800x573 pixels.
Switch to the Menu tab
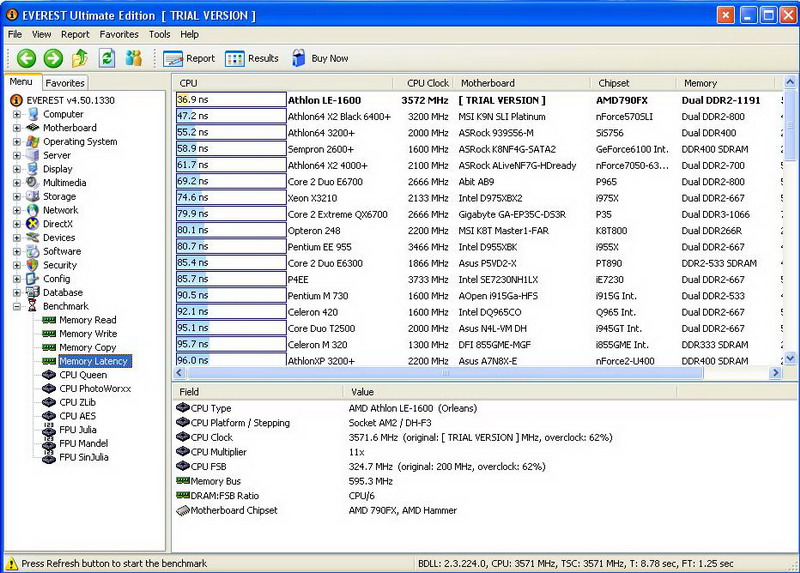point(21,82)
